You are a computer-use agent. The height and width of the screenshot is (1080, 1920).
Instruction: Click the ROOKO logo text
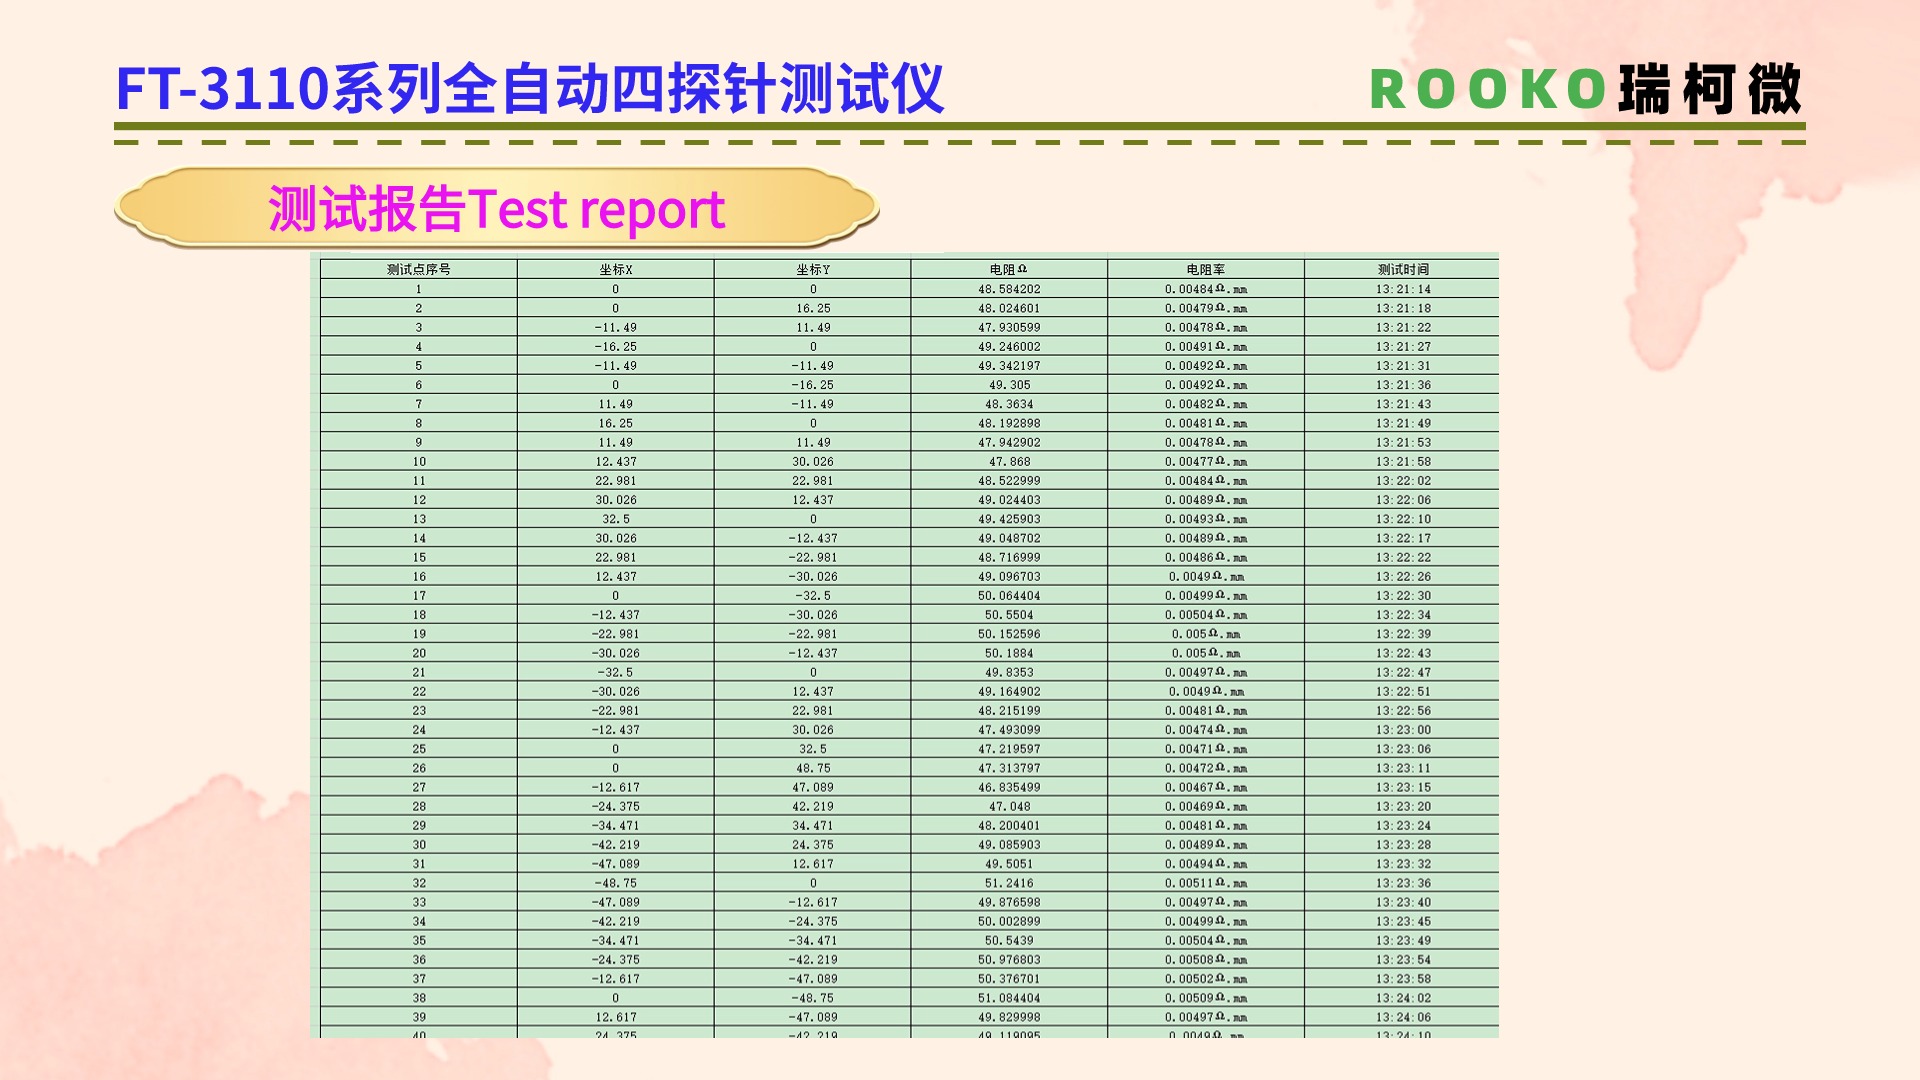tap(1488, 90)
